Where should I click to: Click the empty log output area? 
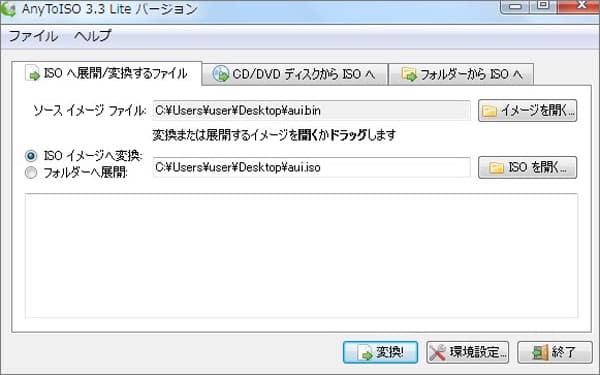(302, 256)
